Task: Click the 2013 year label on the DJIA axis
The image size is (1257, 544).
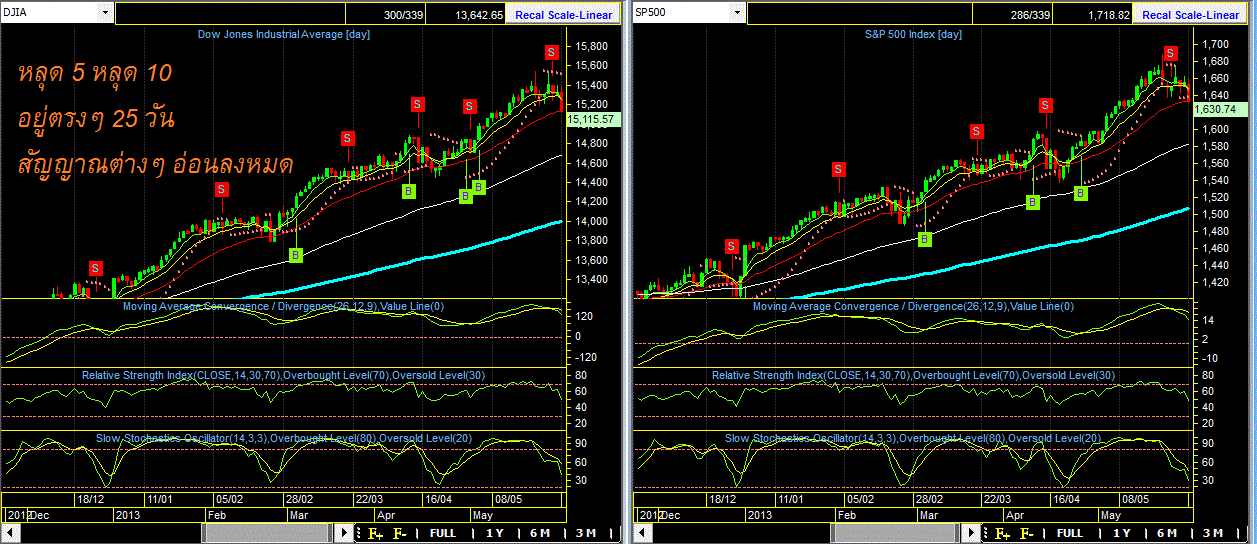Action: (x=127, y=515)
